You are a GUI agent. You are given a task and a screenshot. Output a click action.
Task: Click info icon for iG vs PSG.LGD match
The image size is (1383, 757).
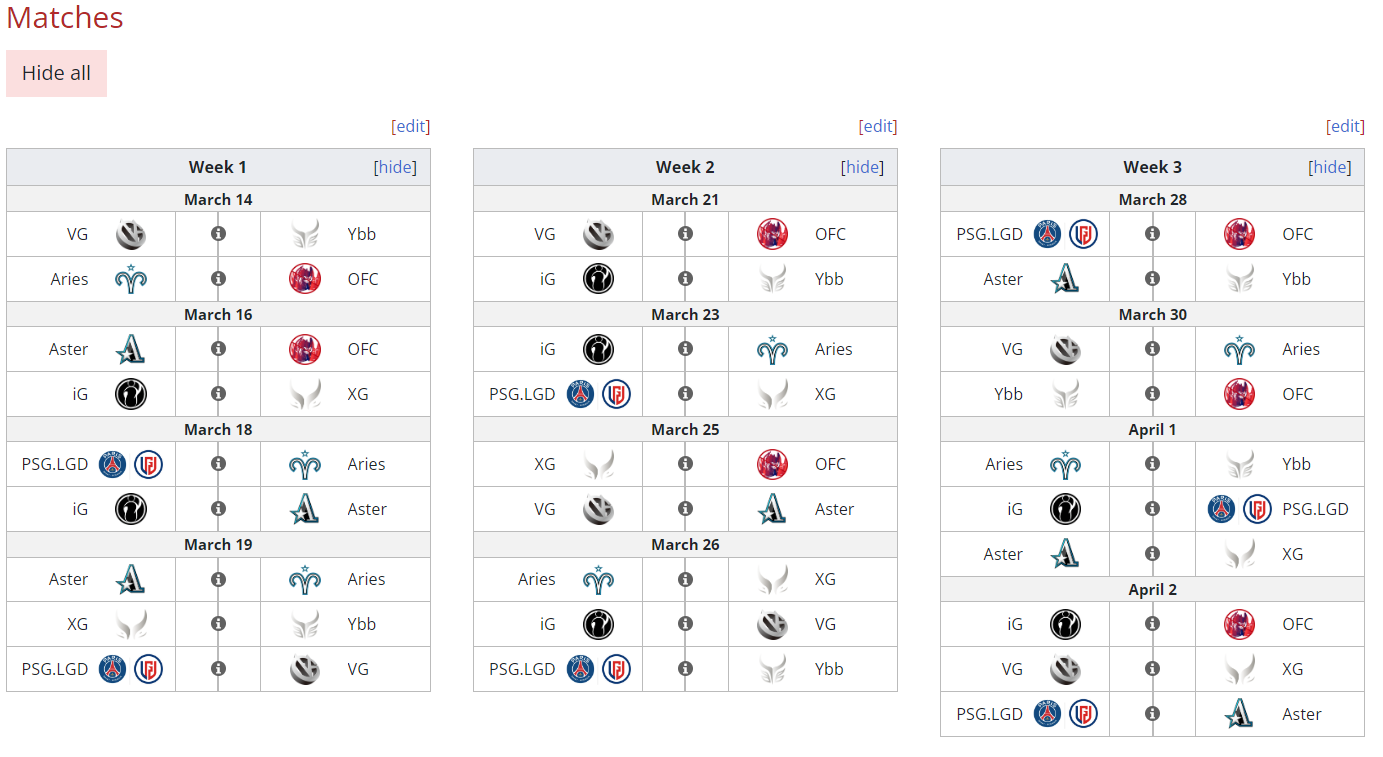[1152, 509]
